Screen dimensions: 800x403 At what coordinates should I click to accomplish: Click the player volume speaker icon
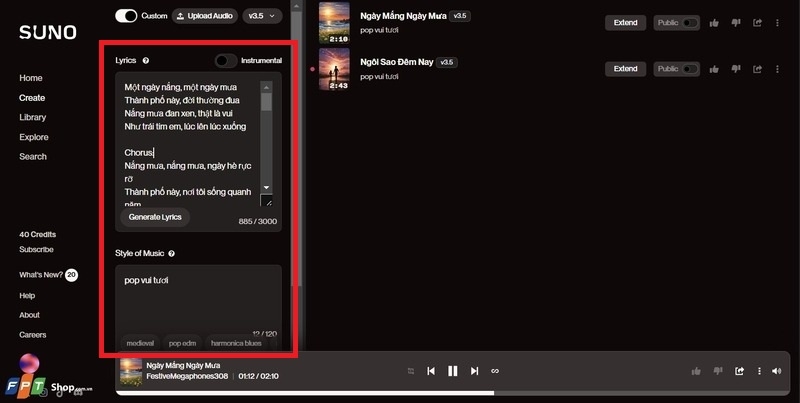(x=777, y=371)
